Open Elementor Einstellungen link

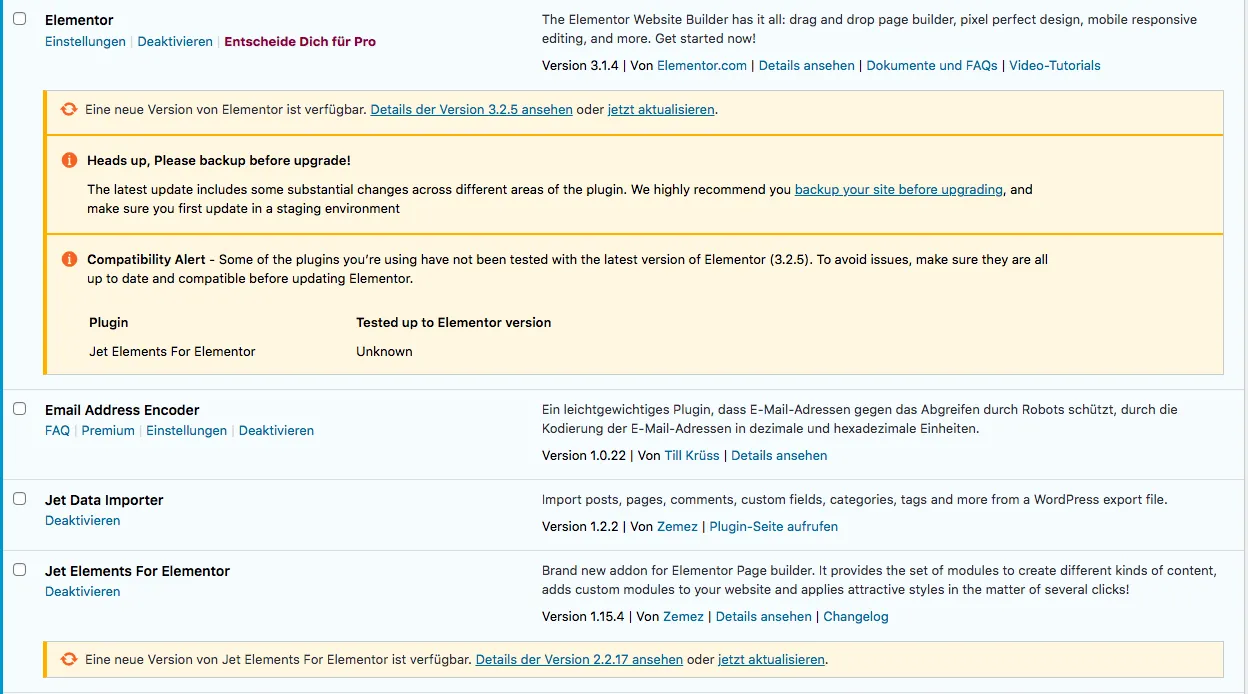click(x=85, y=42)
